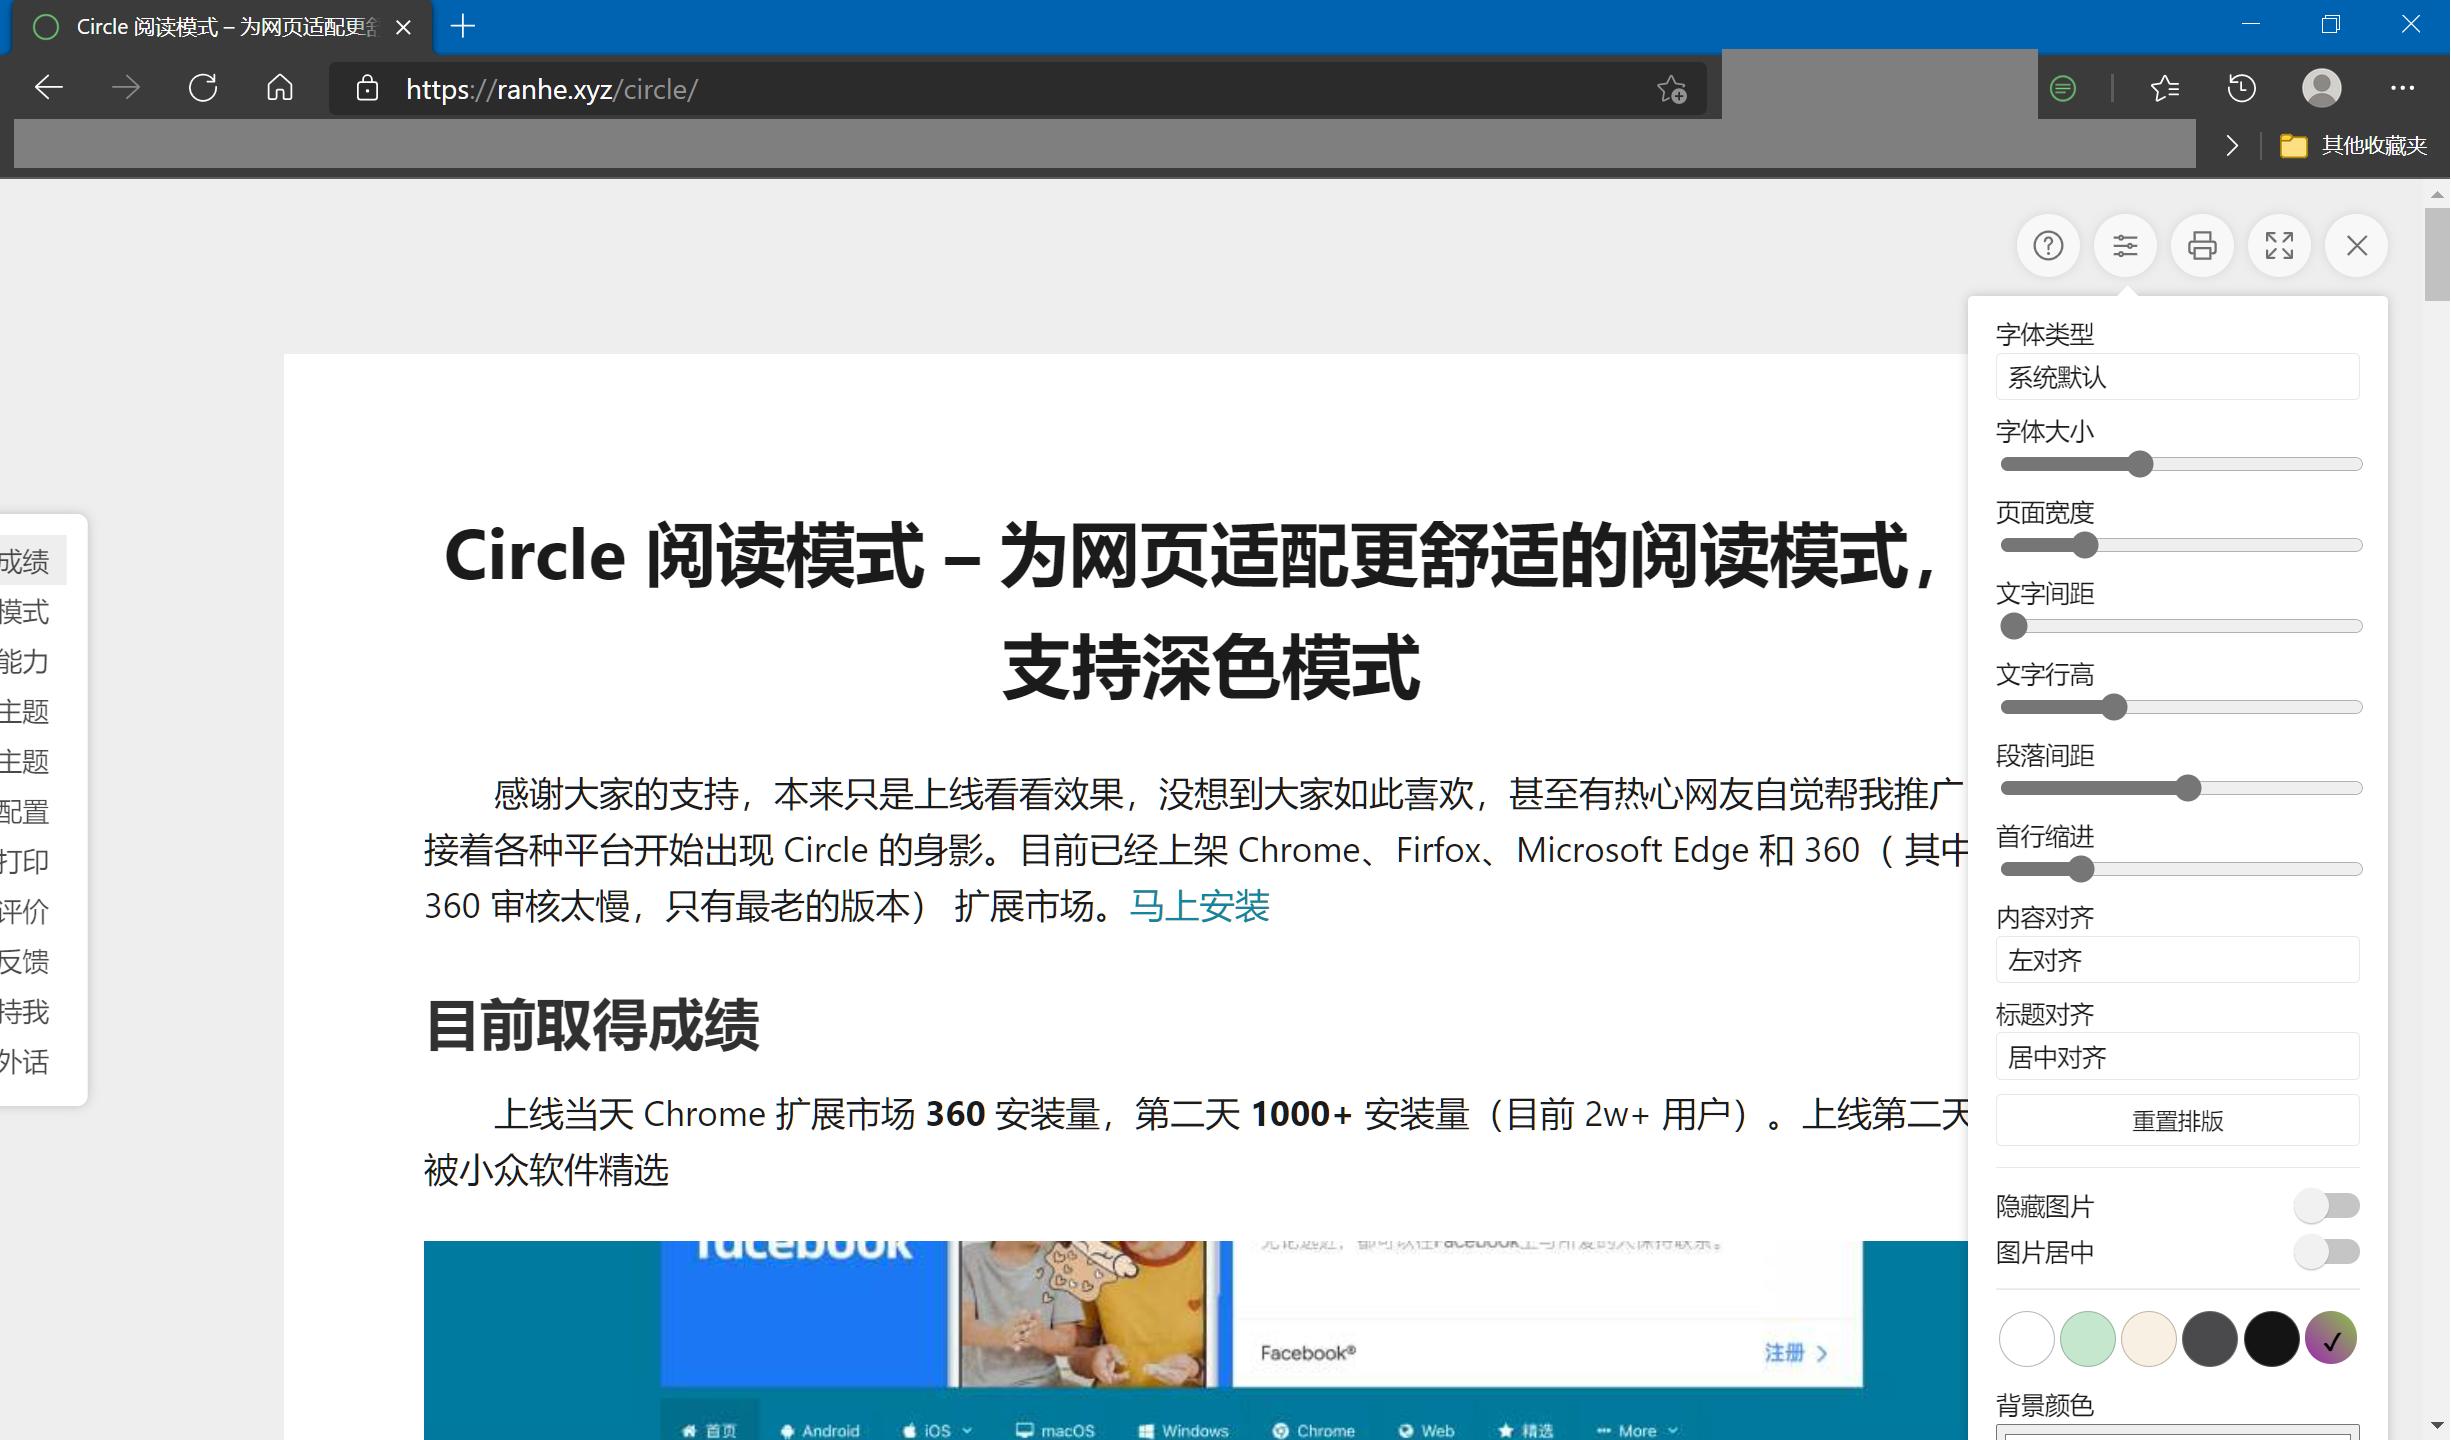This screenshot has height=1440, width=2451.
Task: Jump to 能力 in the outline sidebar
Action: pyautogui.click(x=25, y=661)
